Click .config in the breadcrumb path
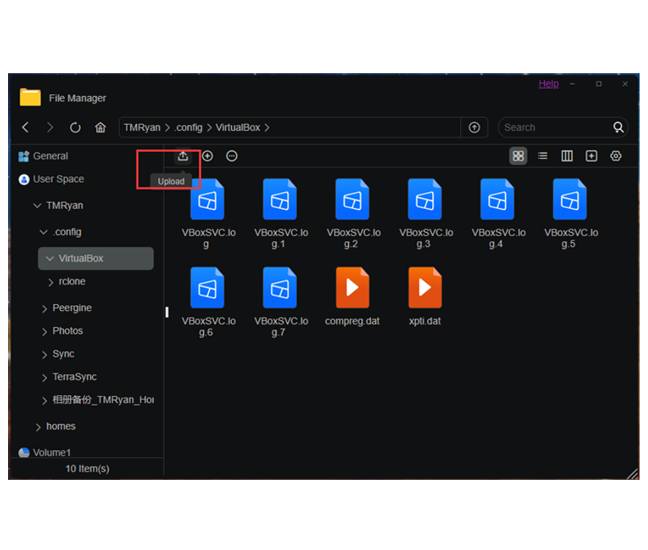Screen dimensions: 648x550 pos(188,128)
